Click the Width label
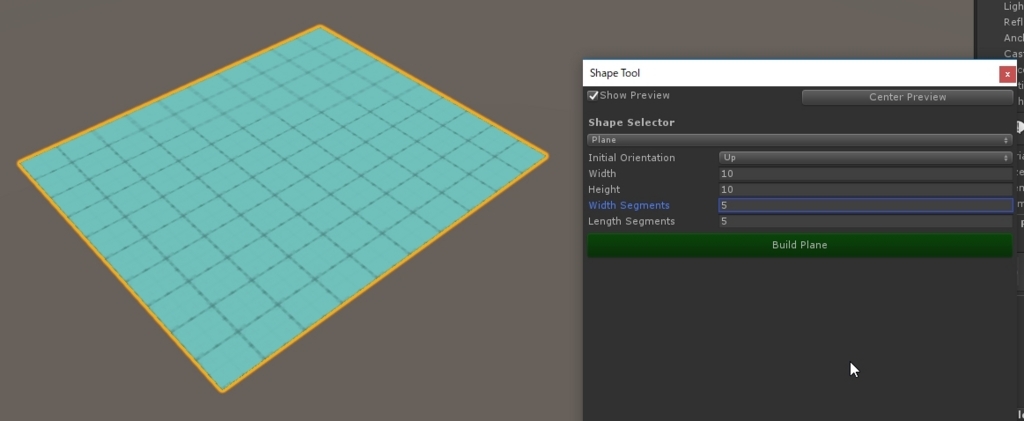Screen dimensions: 1024x421 602,174
